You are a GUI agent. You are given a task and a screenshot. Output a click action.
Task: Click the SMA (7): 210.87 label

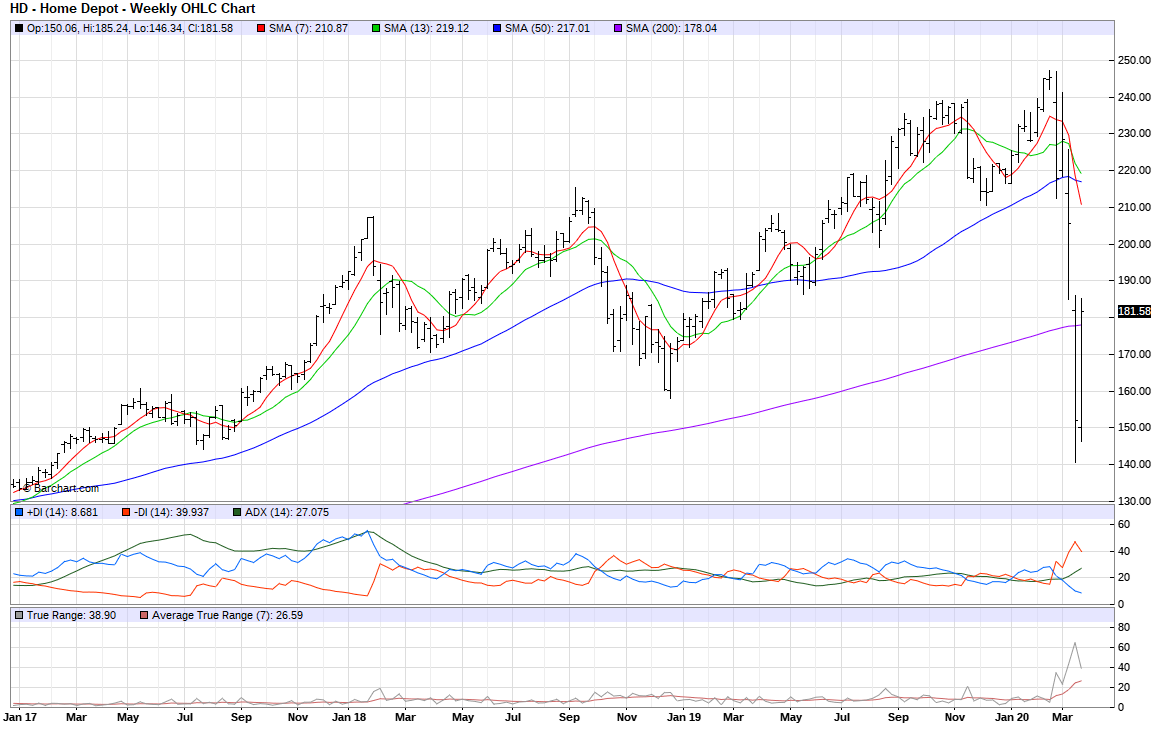[308, 28]
